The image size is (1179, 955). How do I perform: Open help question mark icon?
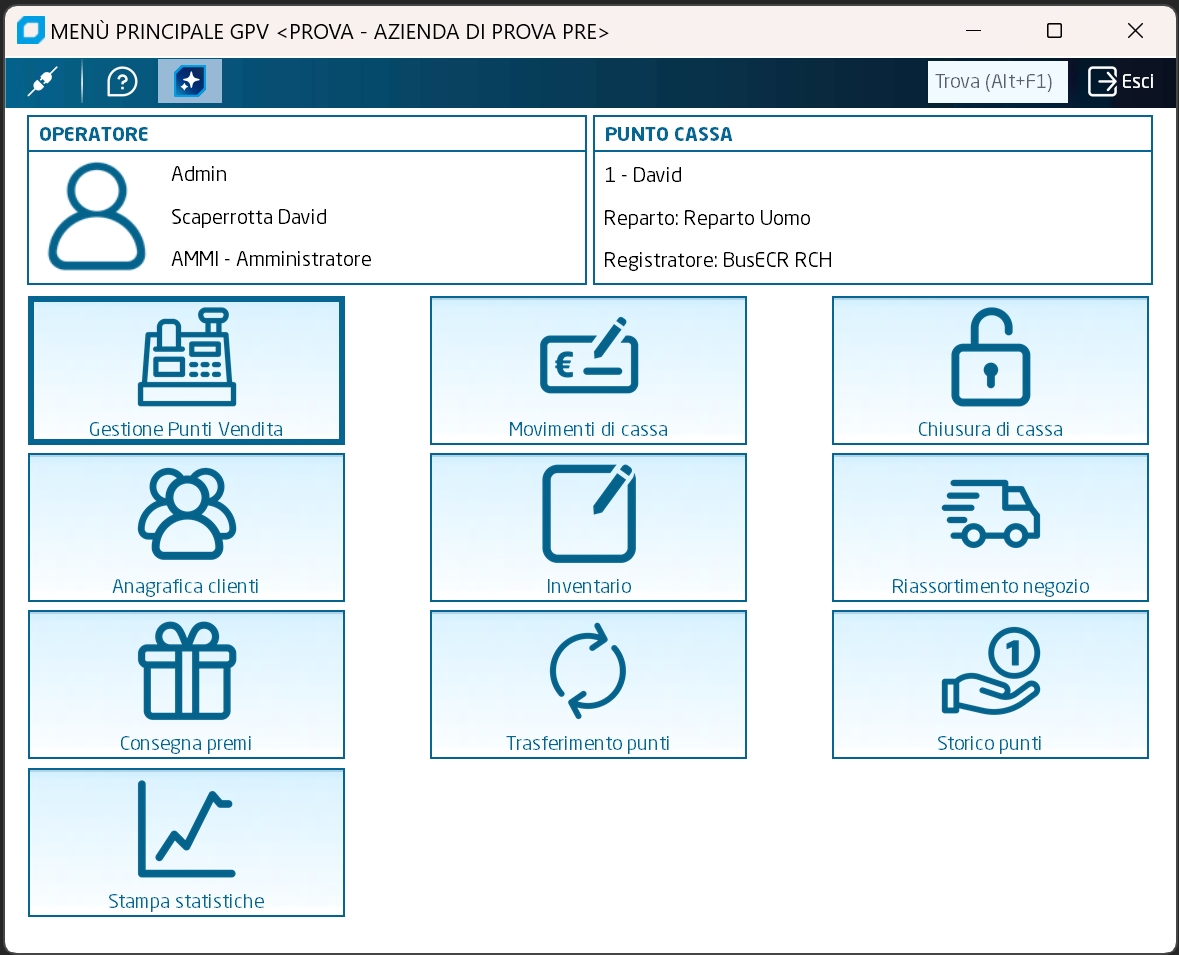122,82
